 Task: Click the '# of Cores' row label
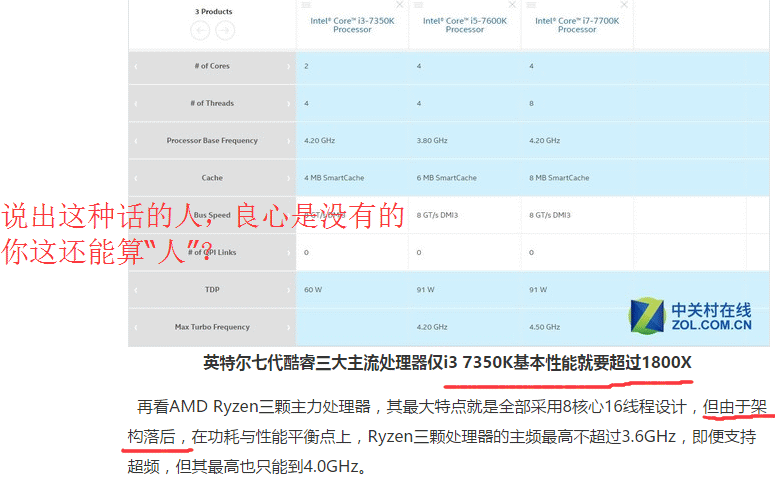pos(212,66)
